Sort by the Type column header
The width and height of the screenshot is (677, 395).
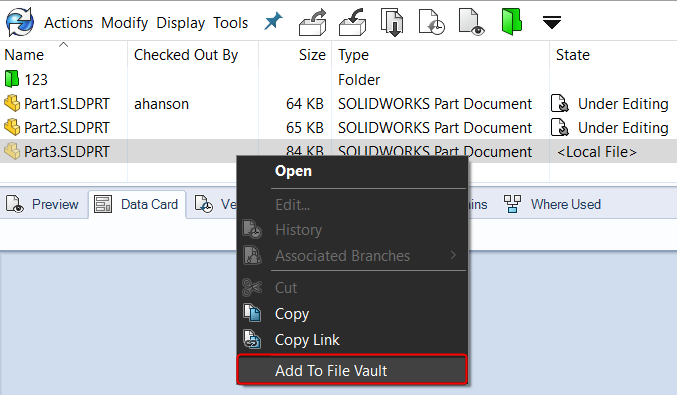pyautogui.click(x=353, y=55)
